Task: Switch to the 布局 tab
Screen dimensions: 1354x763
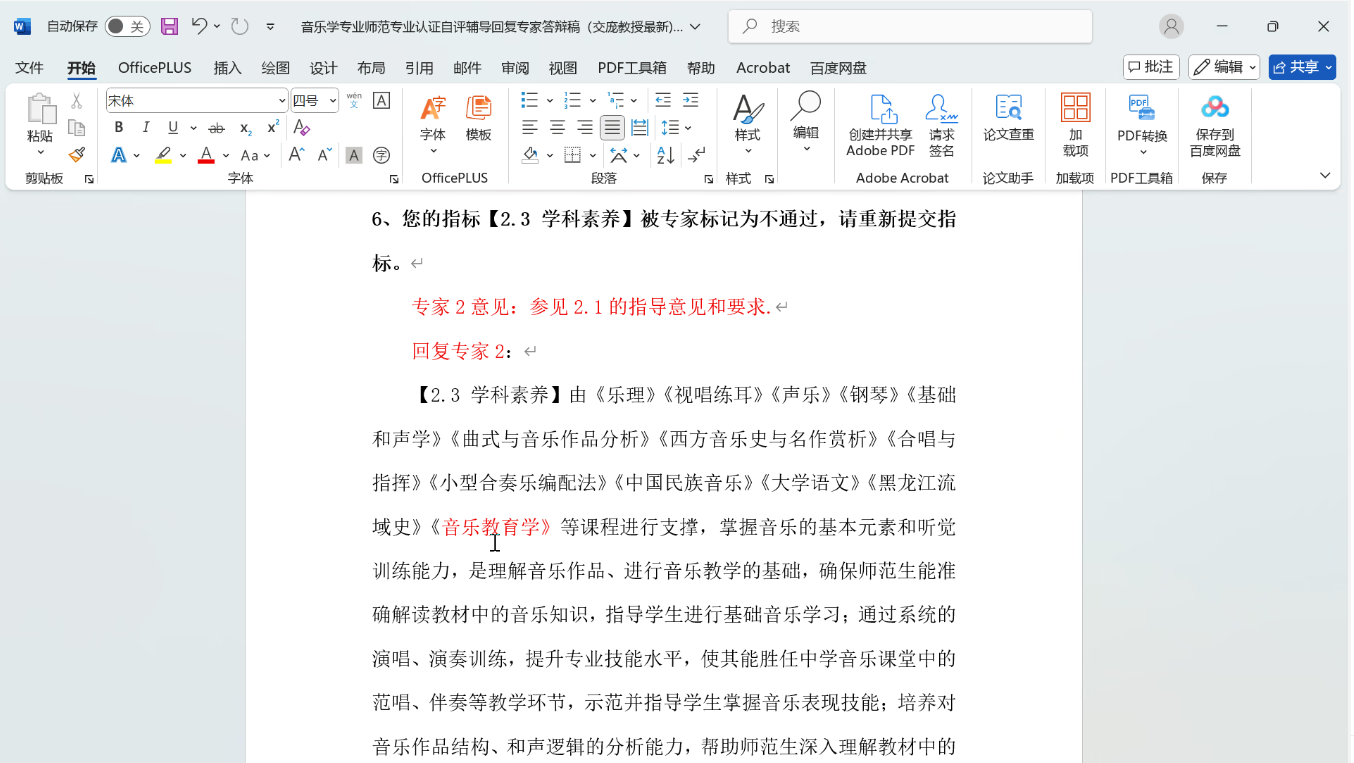Action: pos(371,68)
